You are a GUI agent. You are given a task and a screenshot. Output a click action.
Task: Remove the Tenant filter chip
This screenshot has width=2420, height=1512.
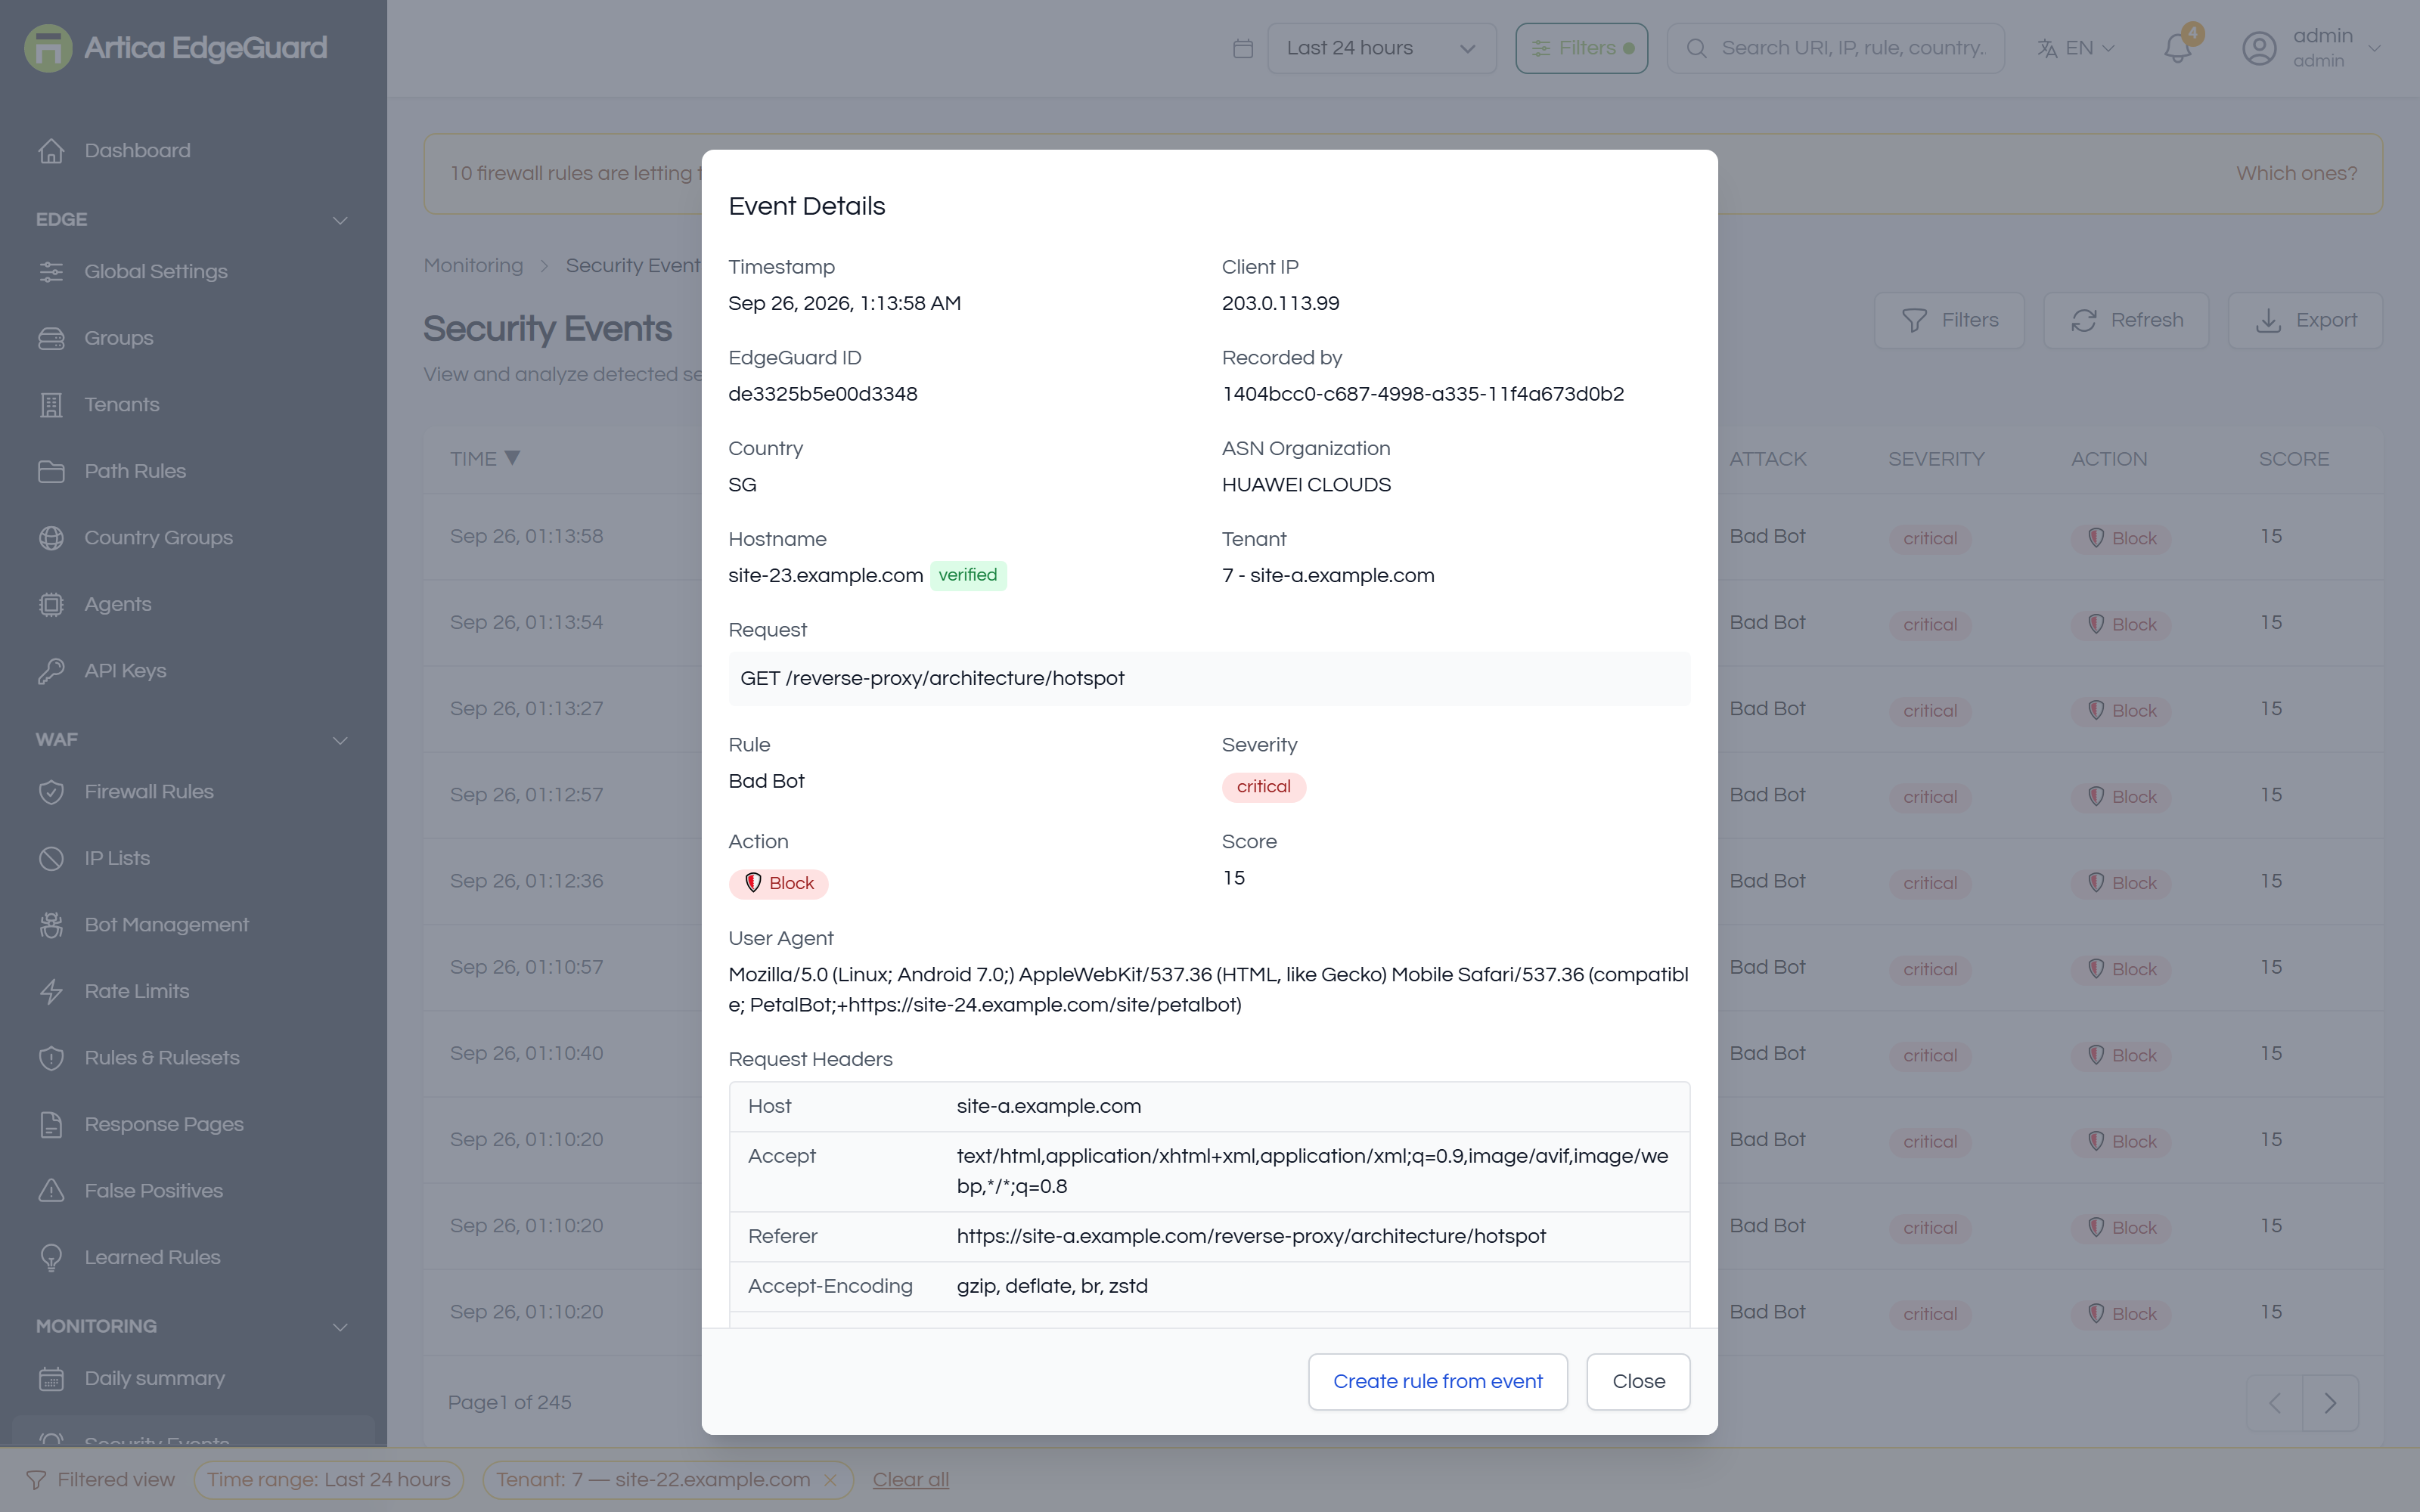pyautogui.click(x=830, y=1480)
